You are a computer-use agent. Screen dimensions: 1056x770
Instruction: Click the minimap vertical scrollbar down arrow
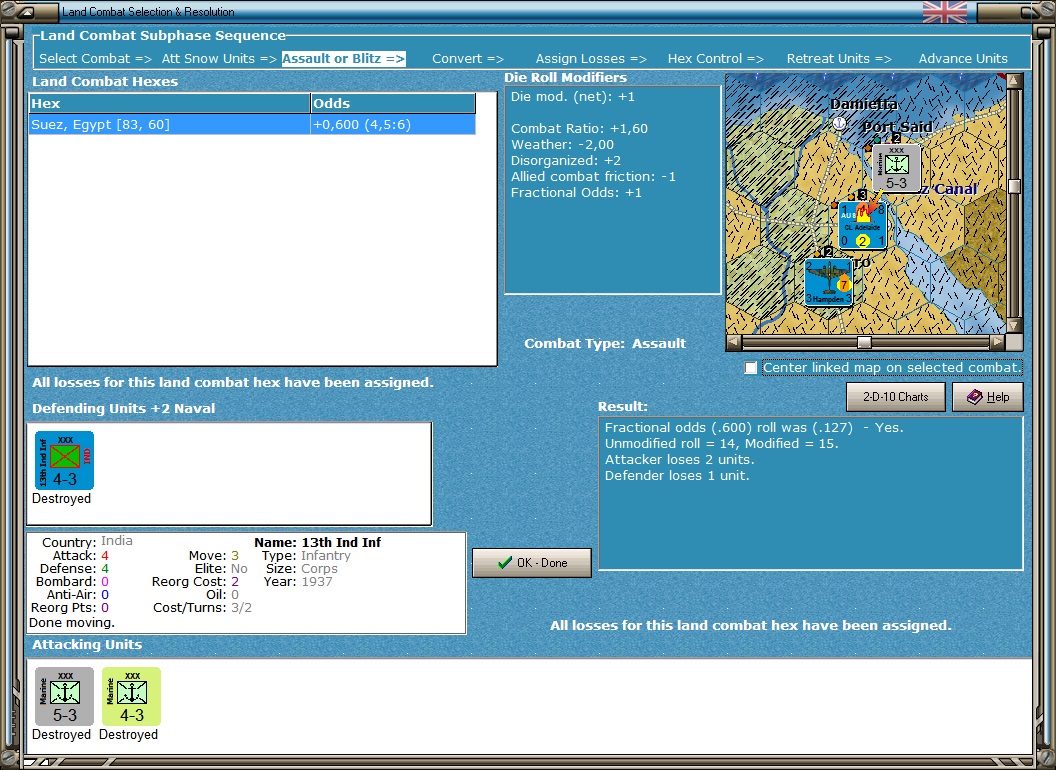pyautogui.click(x=1014, y=325)
